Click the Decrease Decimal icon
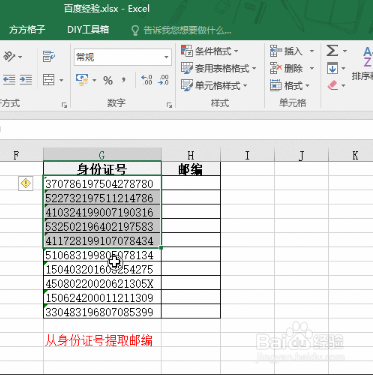Screen dimensions: 373x375 163,80
